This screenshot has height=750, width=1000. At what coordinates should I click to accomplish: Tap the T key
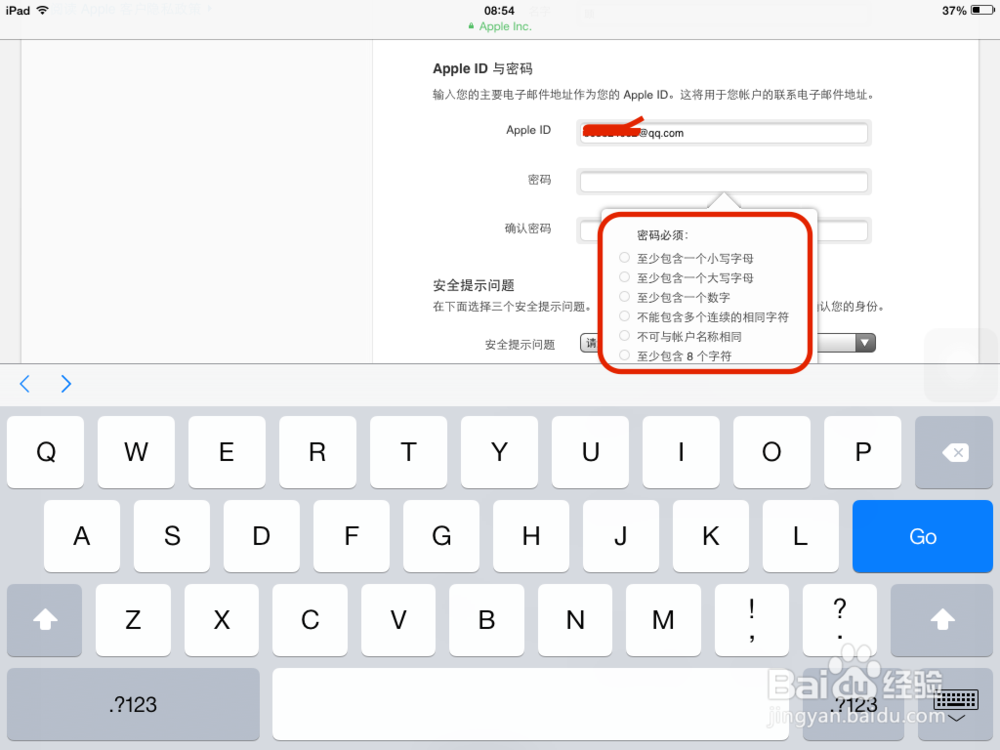[x=408, y=452]
